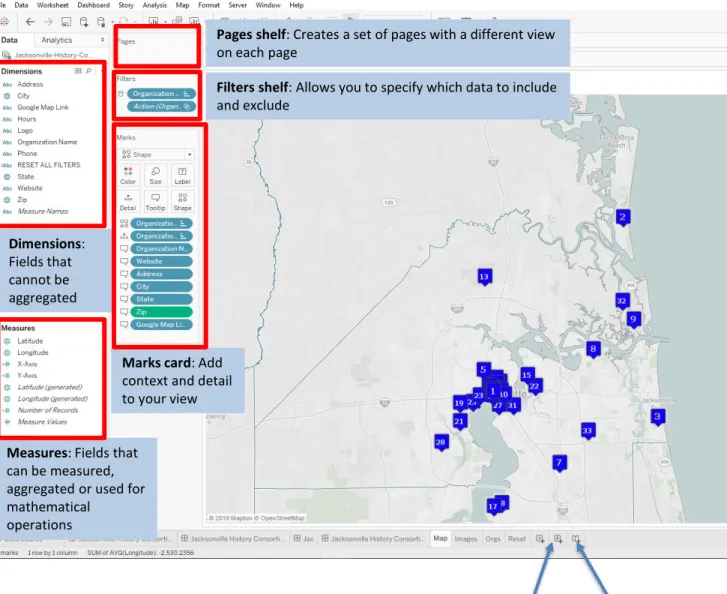Select the Organization Name dimension field

click(x=47, y=142)
